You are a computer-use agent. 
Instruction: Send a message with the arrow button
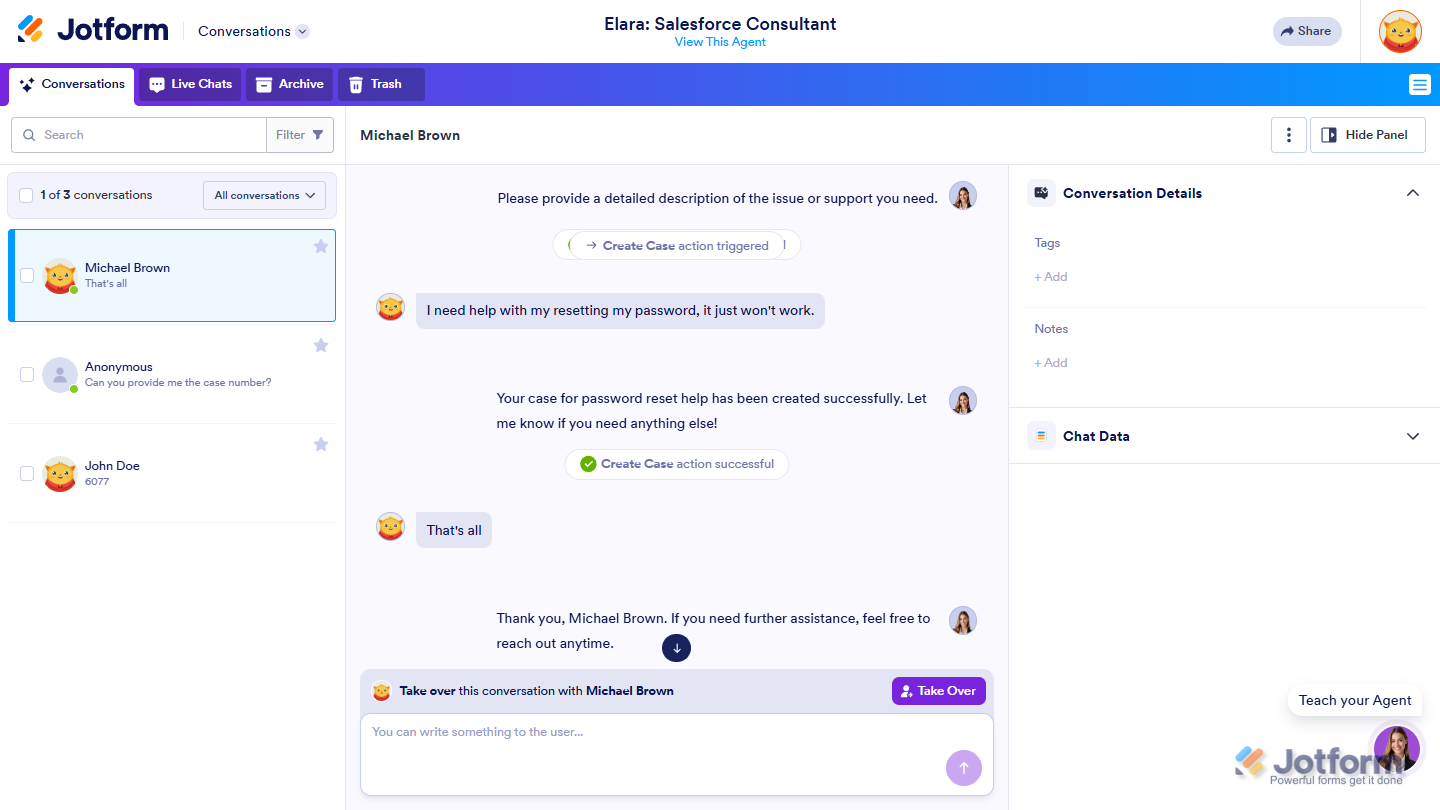(963, 767)
